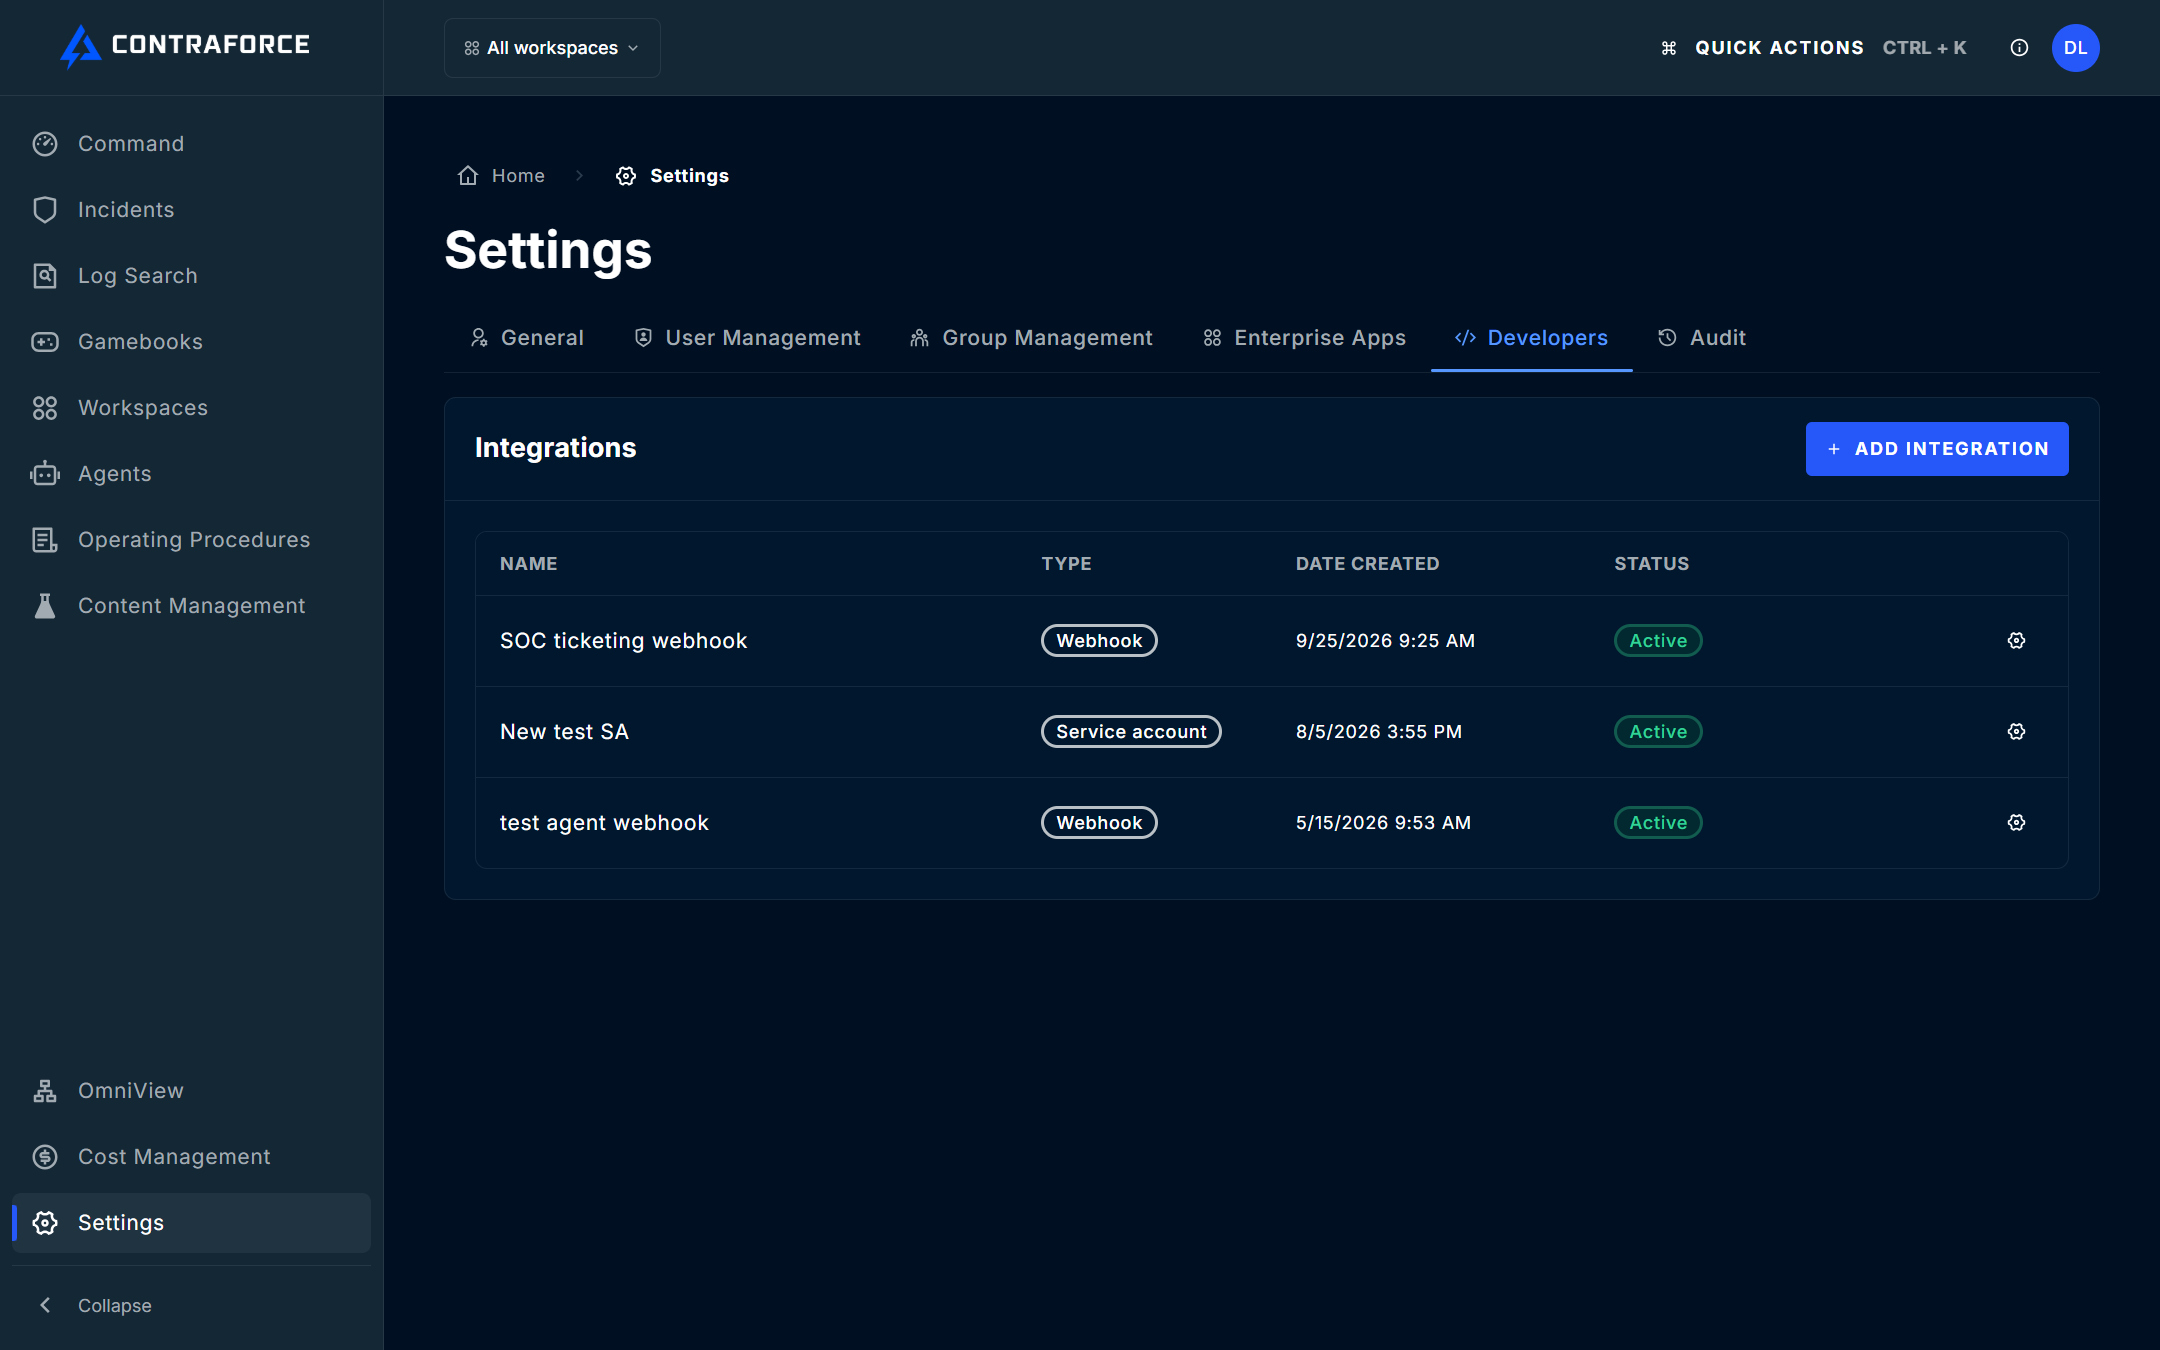The image size is (2160, 1350).
Task: Click the CTRL + K shortcut hint
Action: coord(1924,48)
